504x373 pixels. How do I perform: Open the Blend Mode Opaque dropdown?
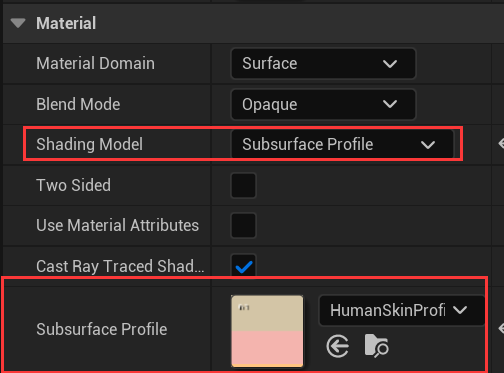(x=323, y=104)
